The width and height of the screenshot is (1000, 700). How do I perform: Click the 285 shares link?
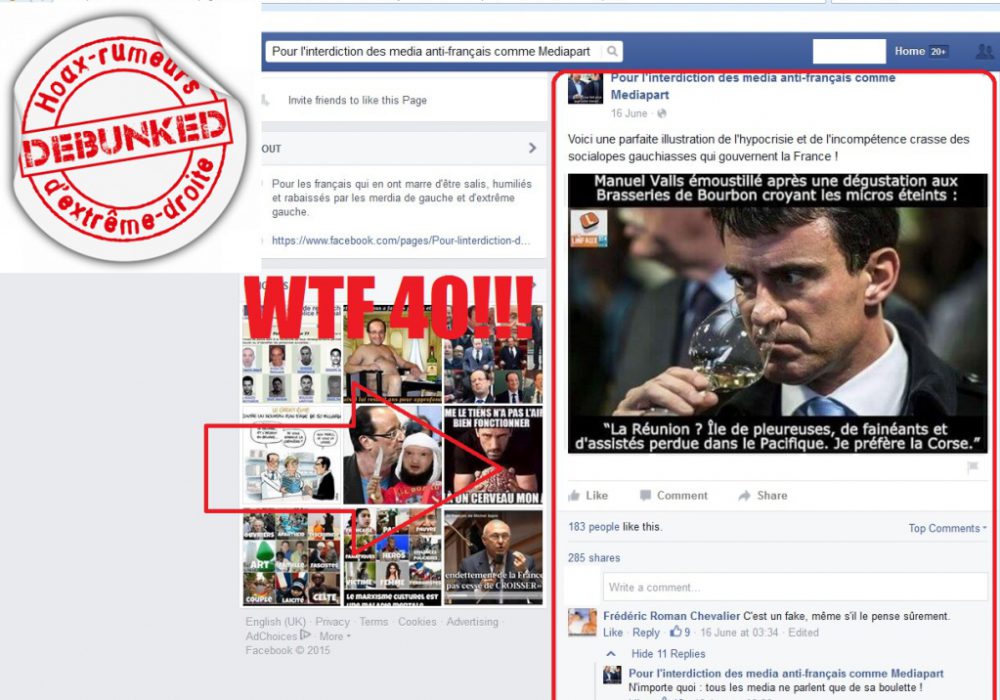pos(594,558)
